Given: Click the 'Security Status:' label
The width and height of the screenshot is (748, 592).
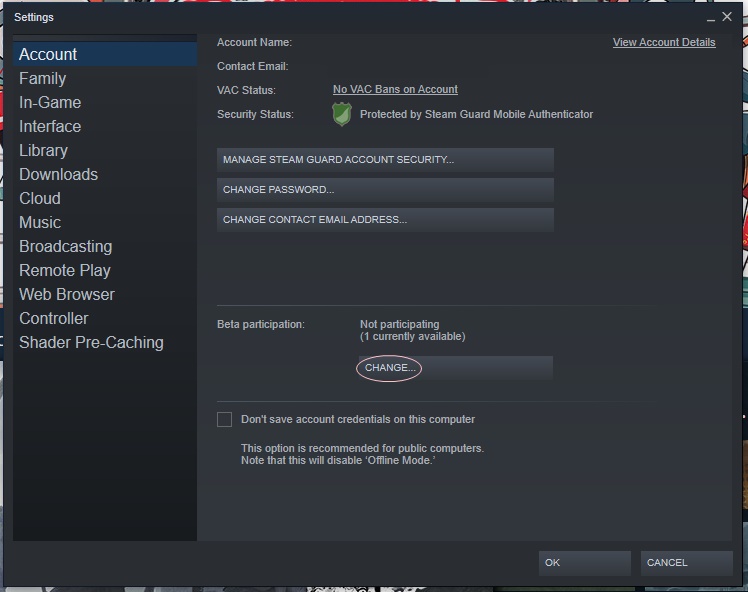Looking at the screenshot, I should point(255,114).
